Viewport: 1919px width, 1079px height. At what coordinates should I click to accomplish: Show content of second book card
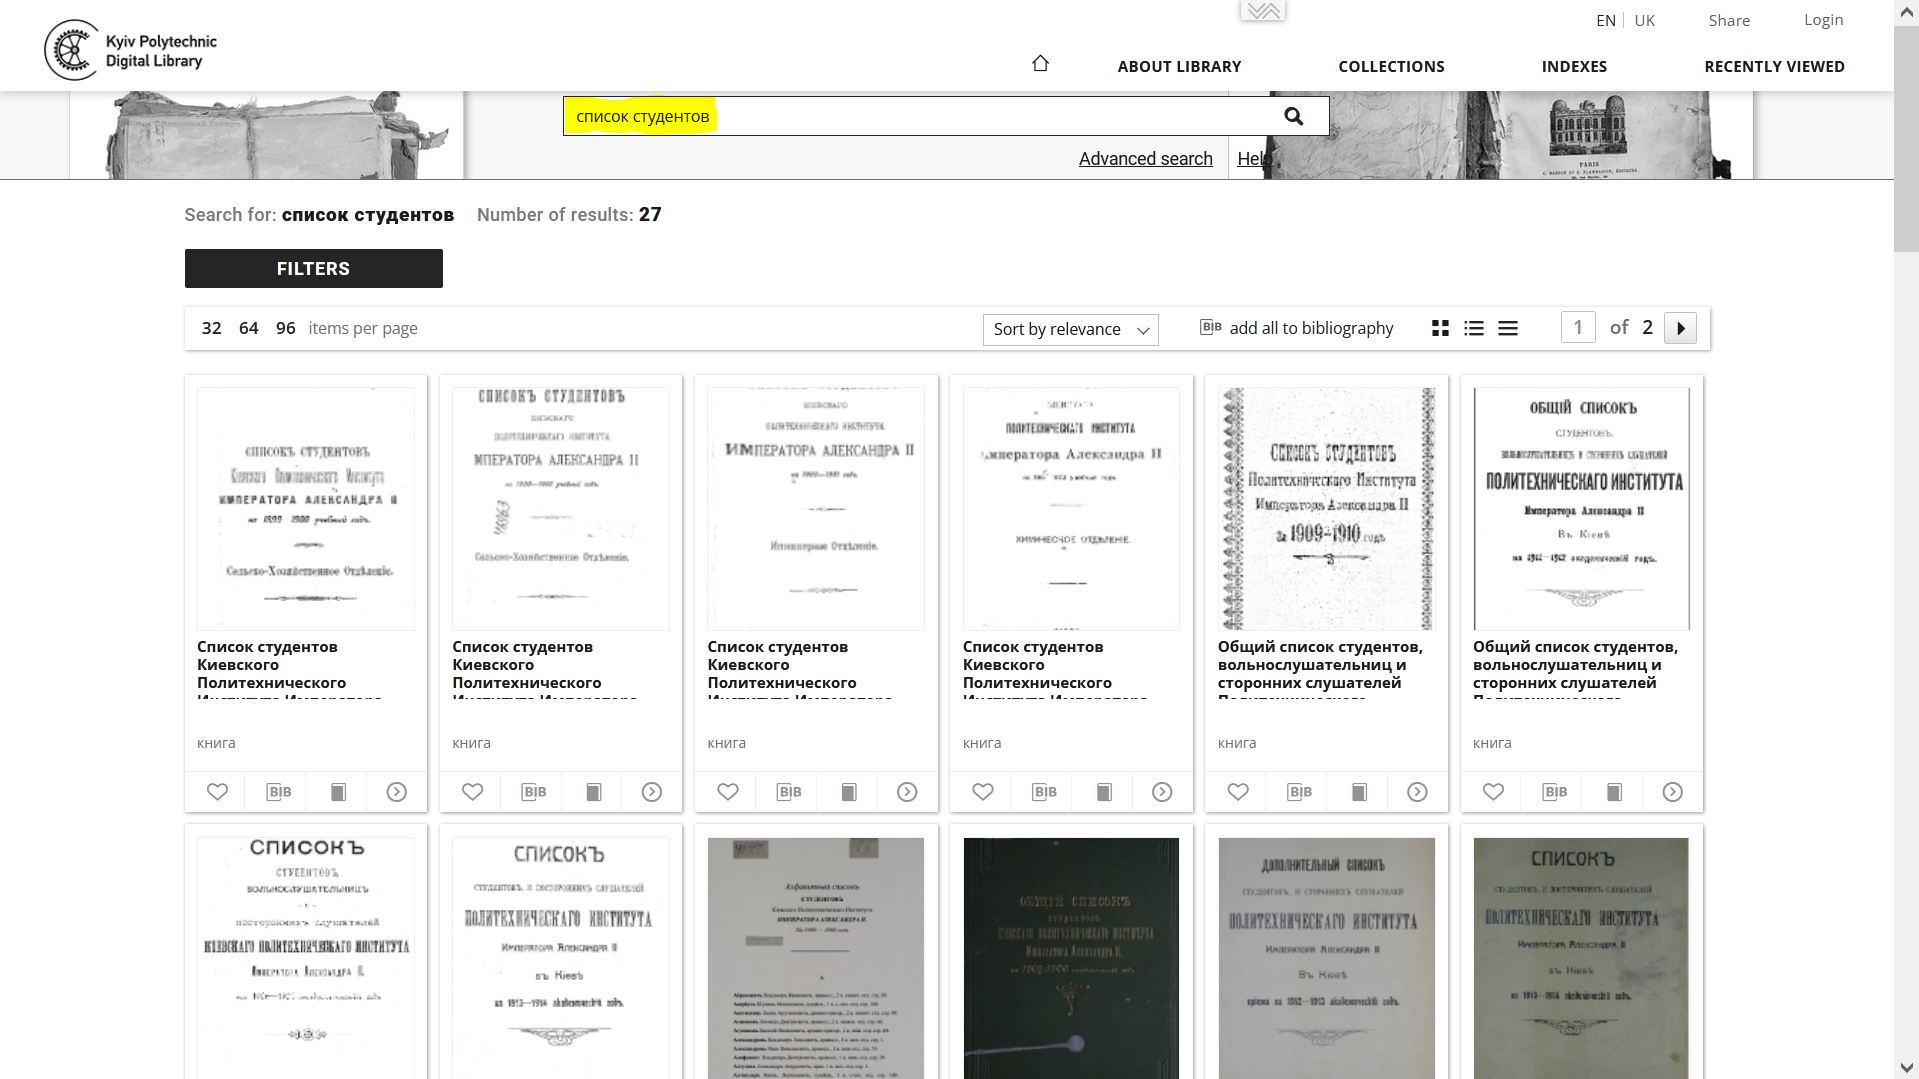point(652,792)
